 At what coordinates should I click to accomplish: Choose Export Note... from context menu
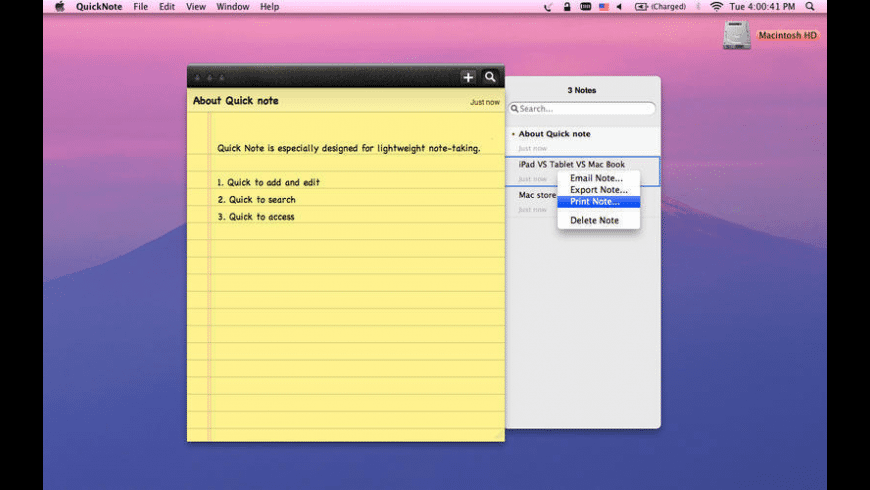pyautogui.click(x=599, y=190)
